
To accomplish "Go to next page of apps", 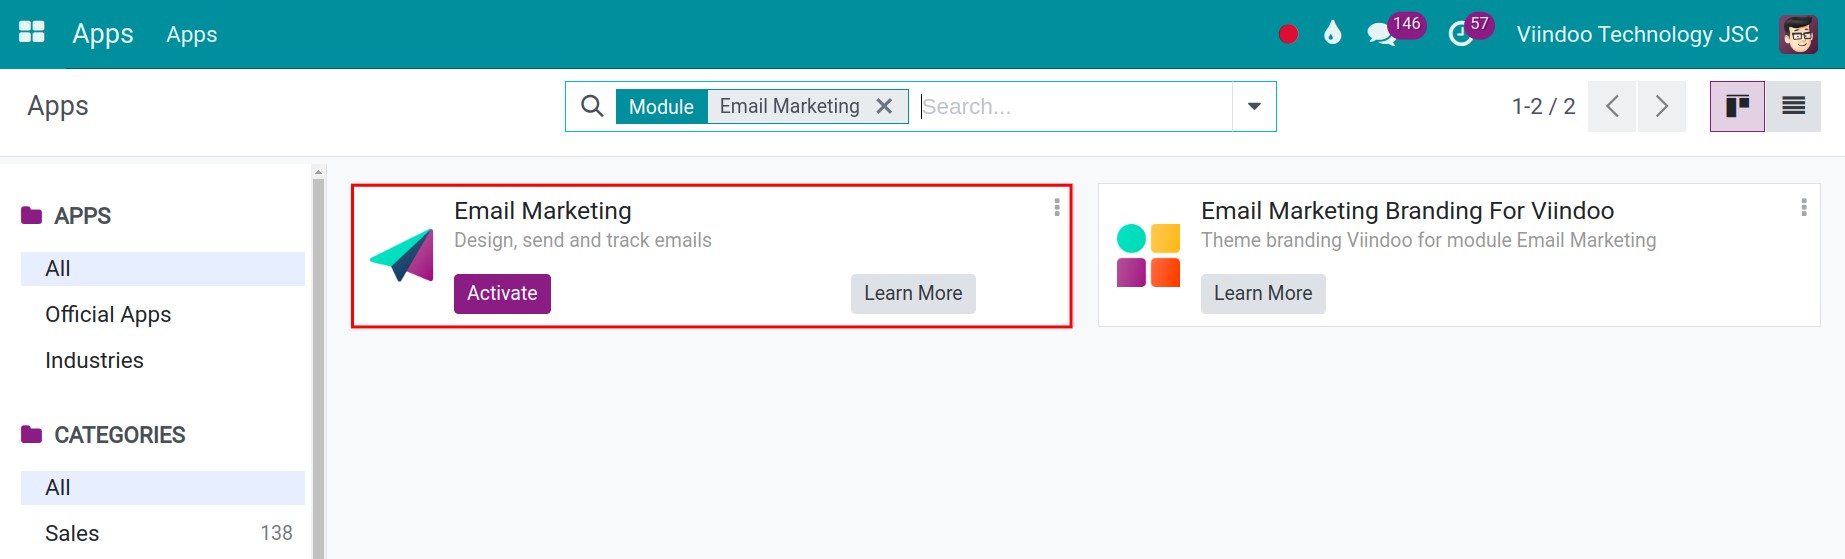I will pyautogui.click(x=1661, y=106).
